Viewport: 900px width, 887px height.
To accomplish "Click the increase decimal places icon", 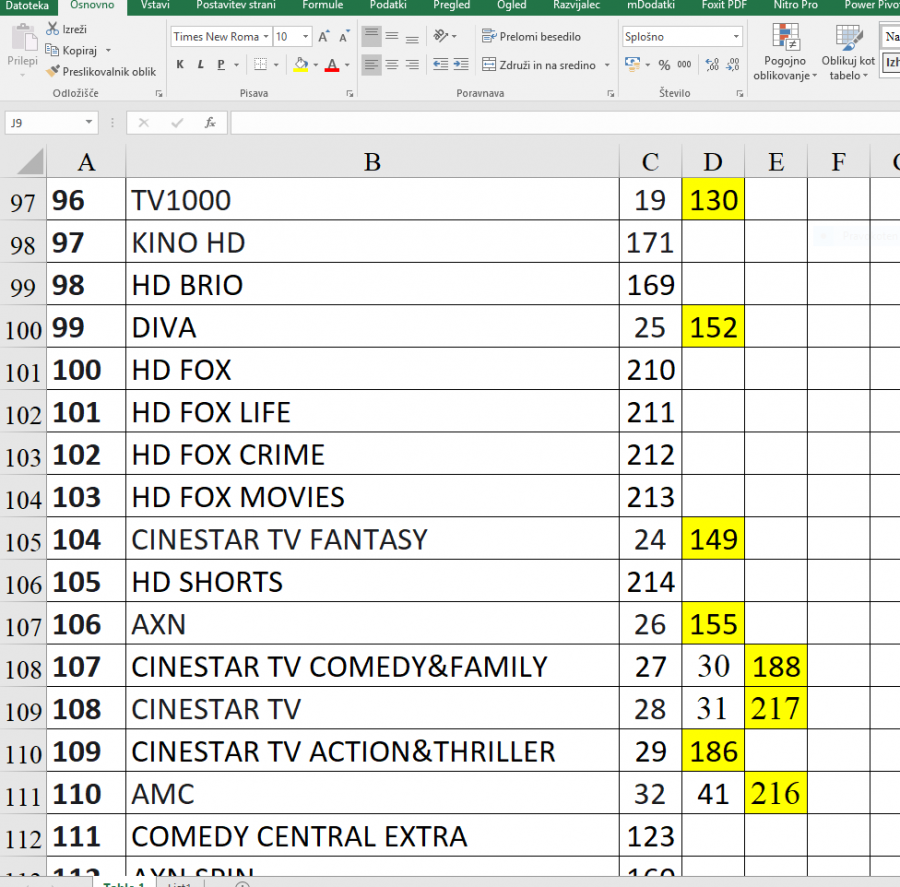I will click(x=712, y=65).
